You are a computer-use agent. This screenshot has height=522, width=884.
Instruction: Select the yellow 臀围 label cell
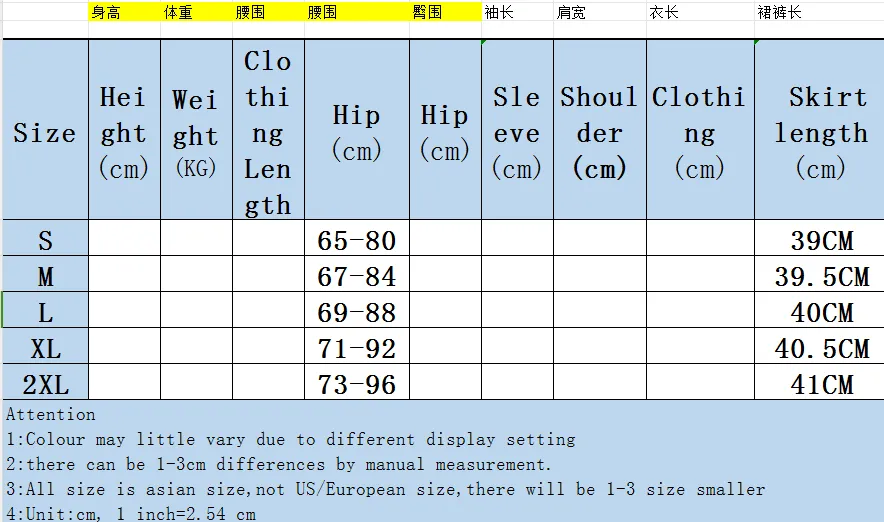point(427,13)
